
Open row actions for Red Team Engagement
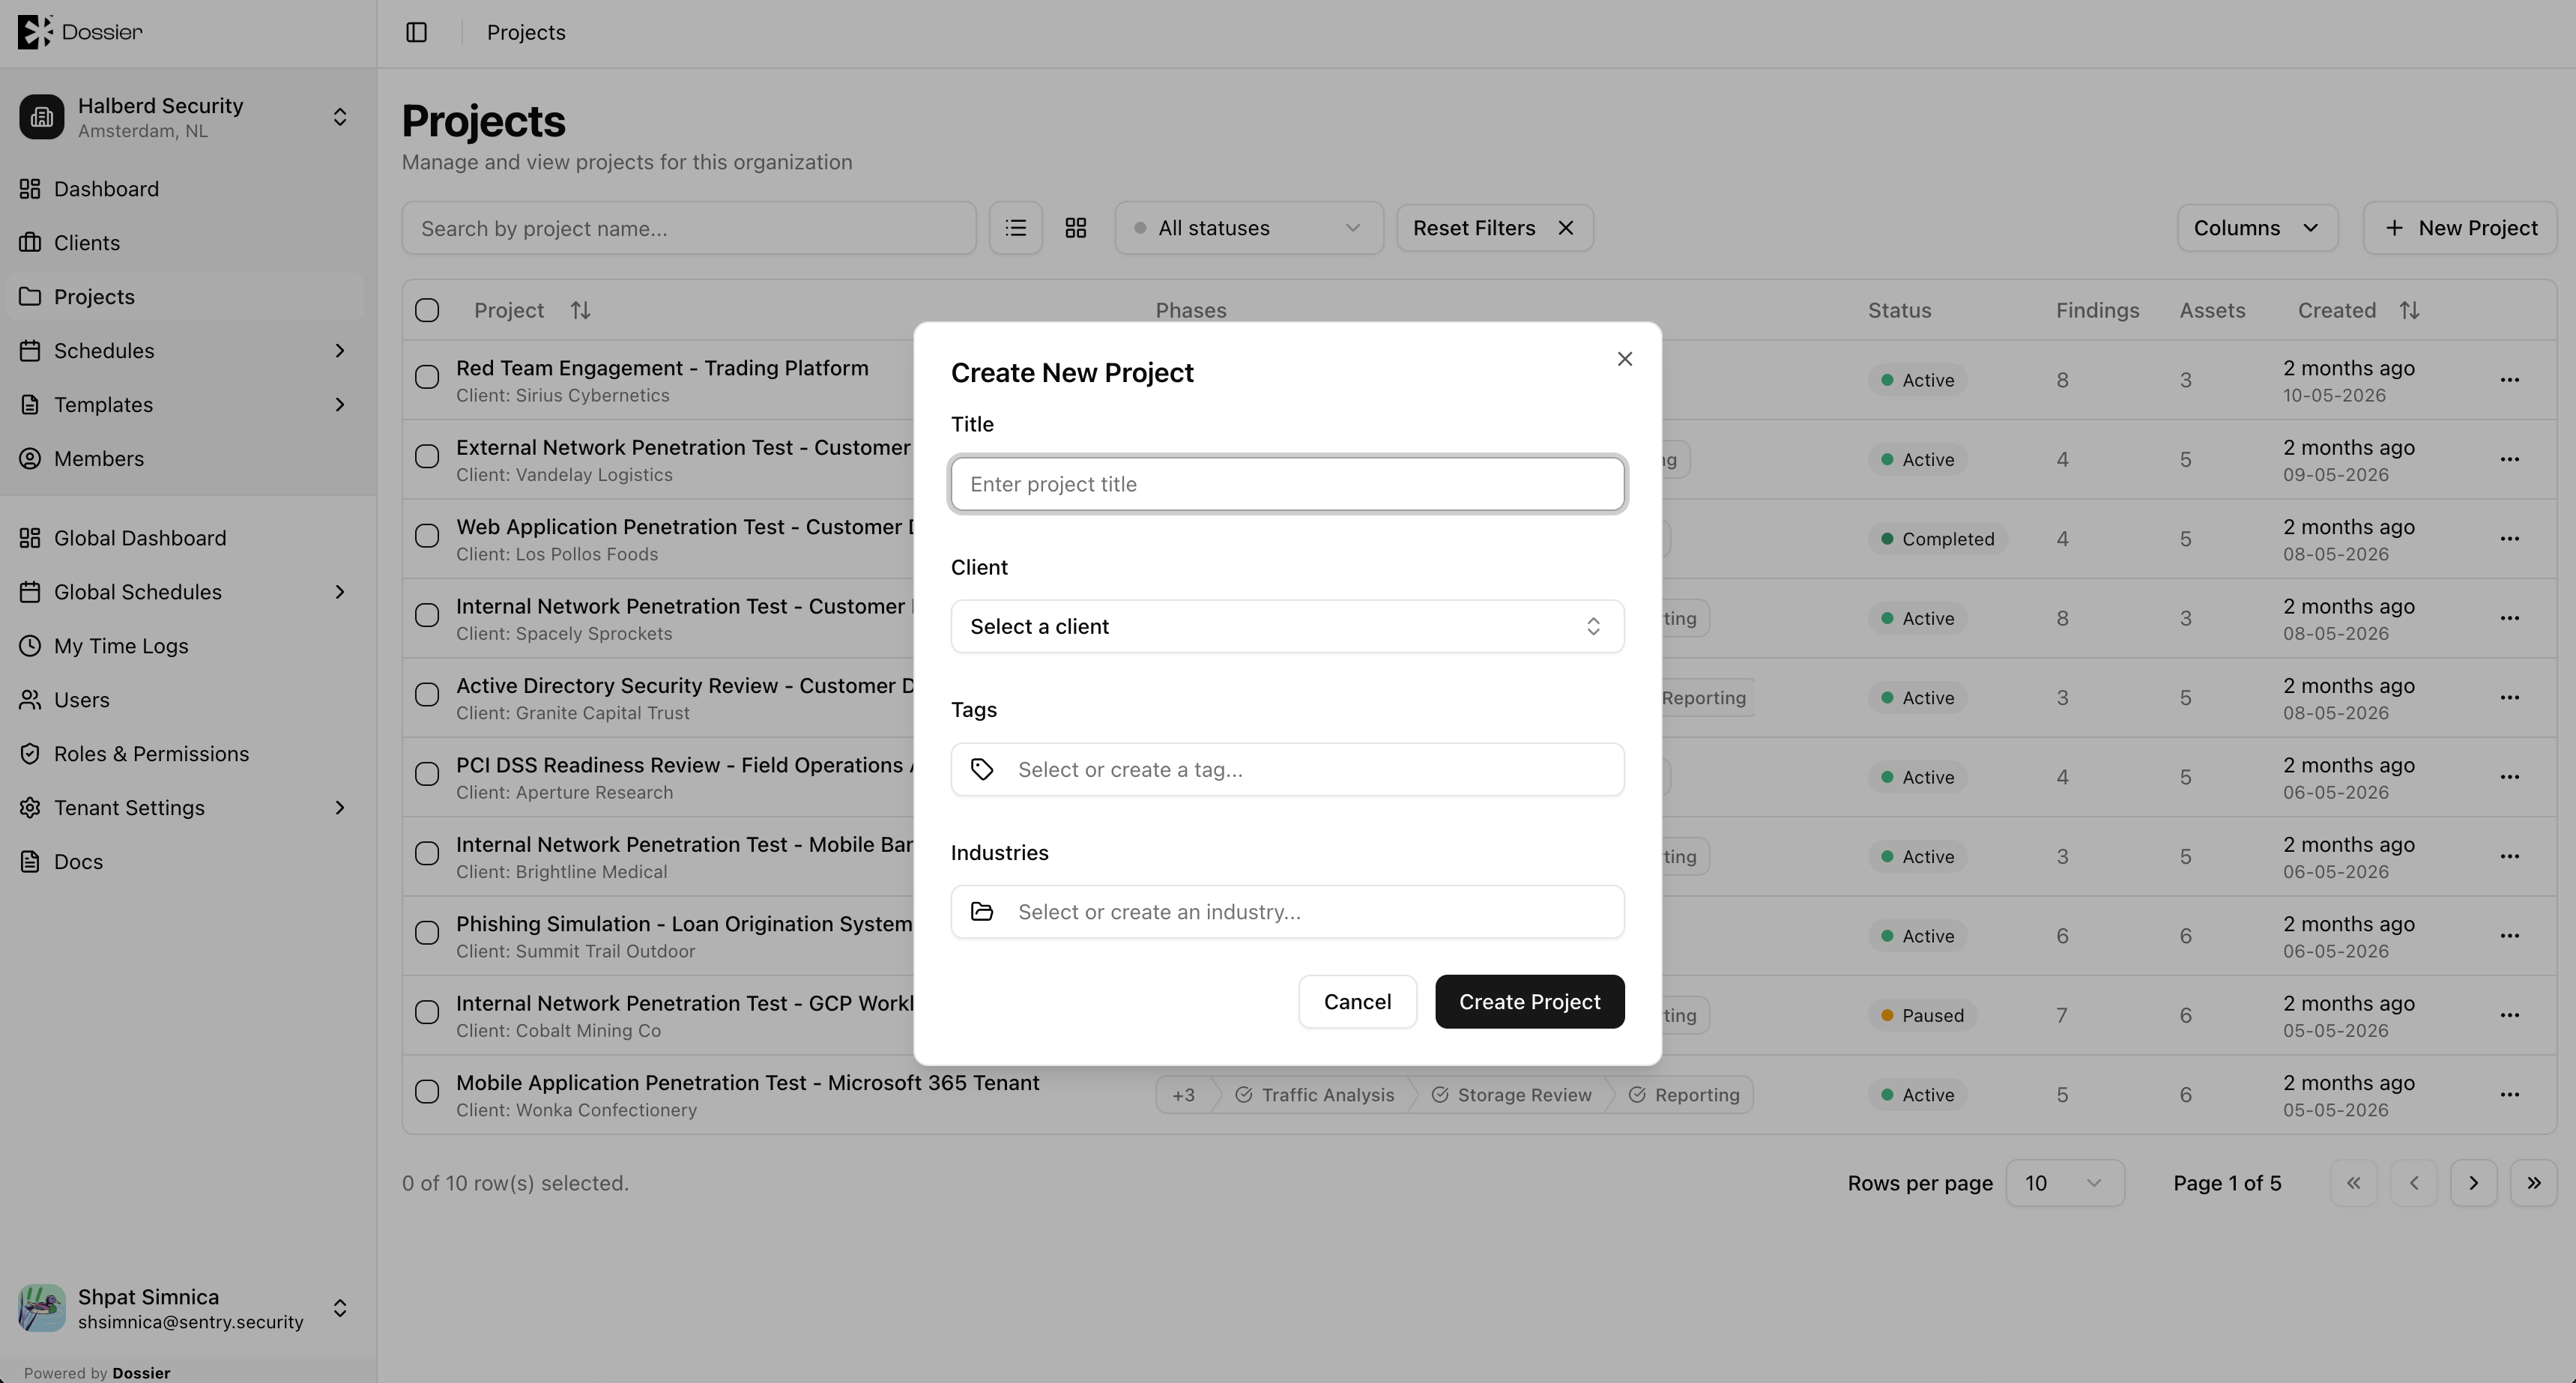click(2510, 380)
